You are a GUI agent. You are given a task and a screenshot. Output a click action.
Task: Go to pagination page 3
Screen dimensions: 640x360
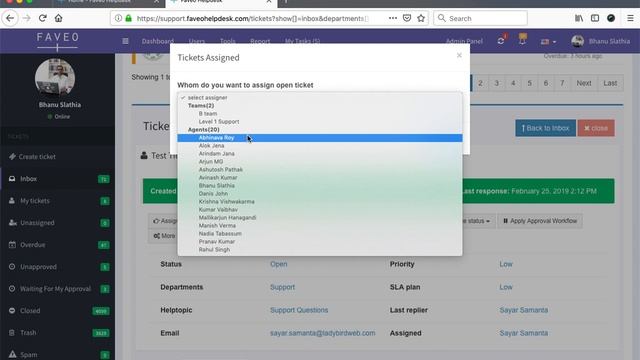point(497,83)
